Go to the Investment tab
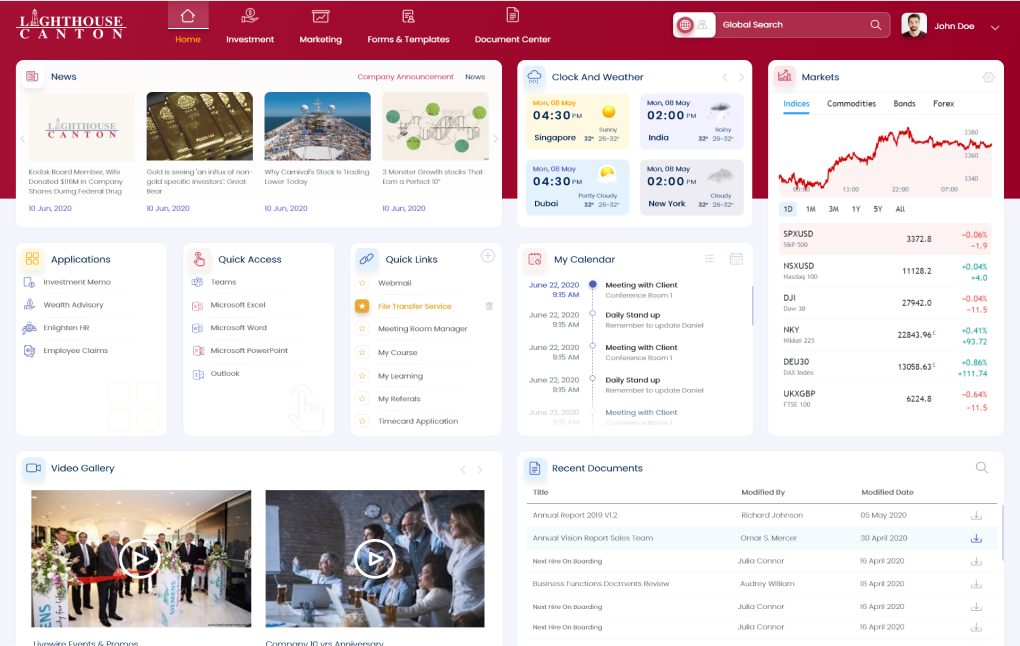The height and width of the screenshot is (646, 1020). pos(250,25)
